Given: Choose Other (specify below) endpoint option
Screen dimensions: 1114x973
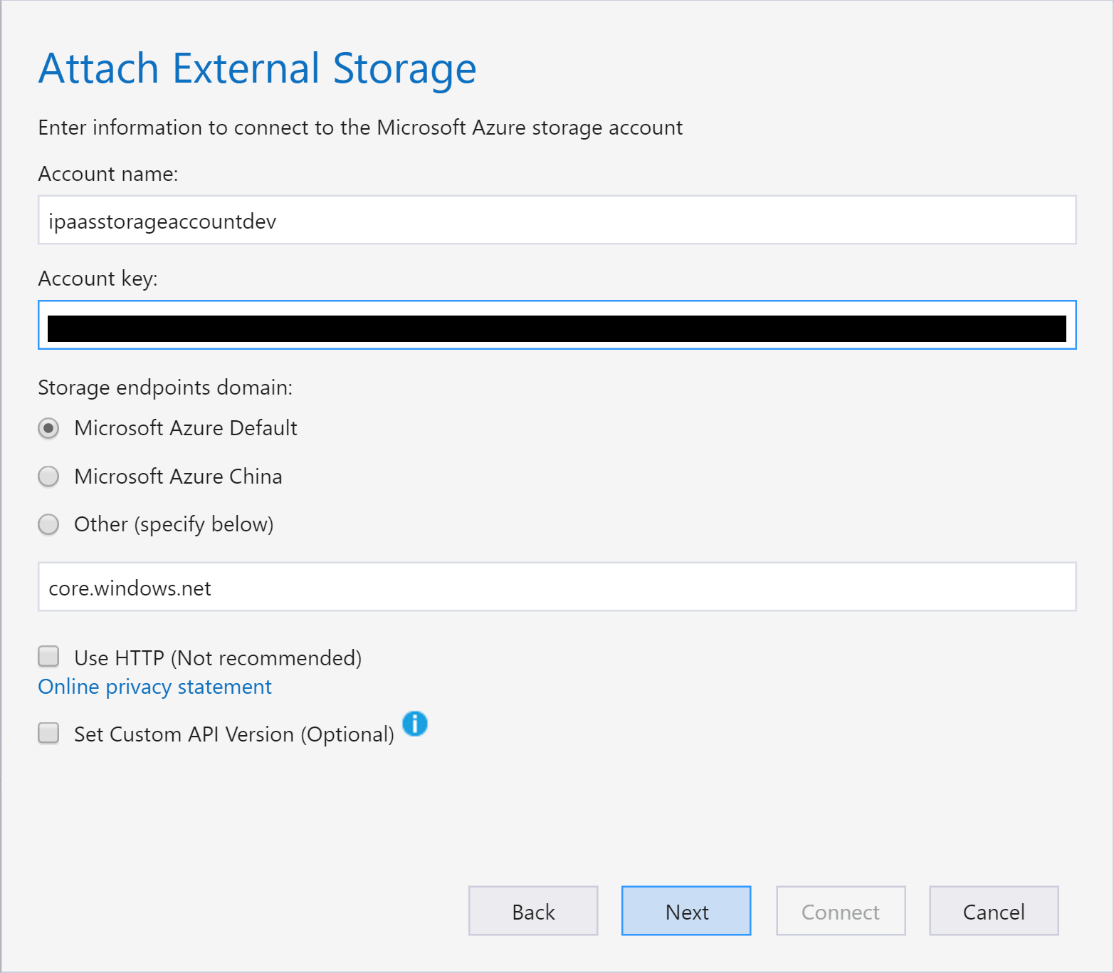Looking at the screenshot, I should pyautogui.click(x=48, y=525).
